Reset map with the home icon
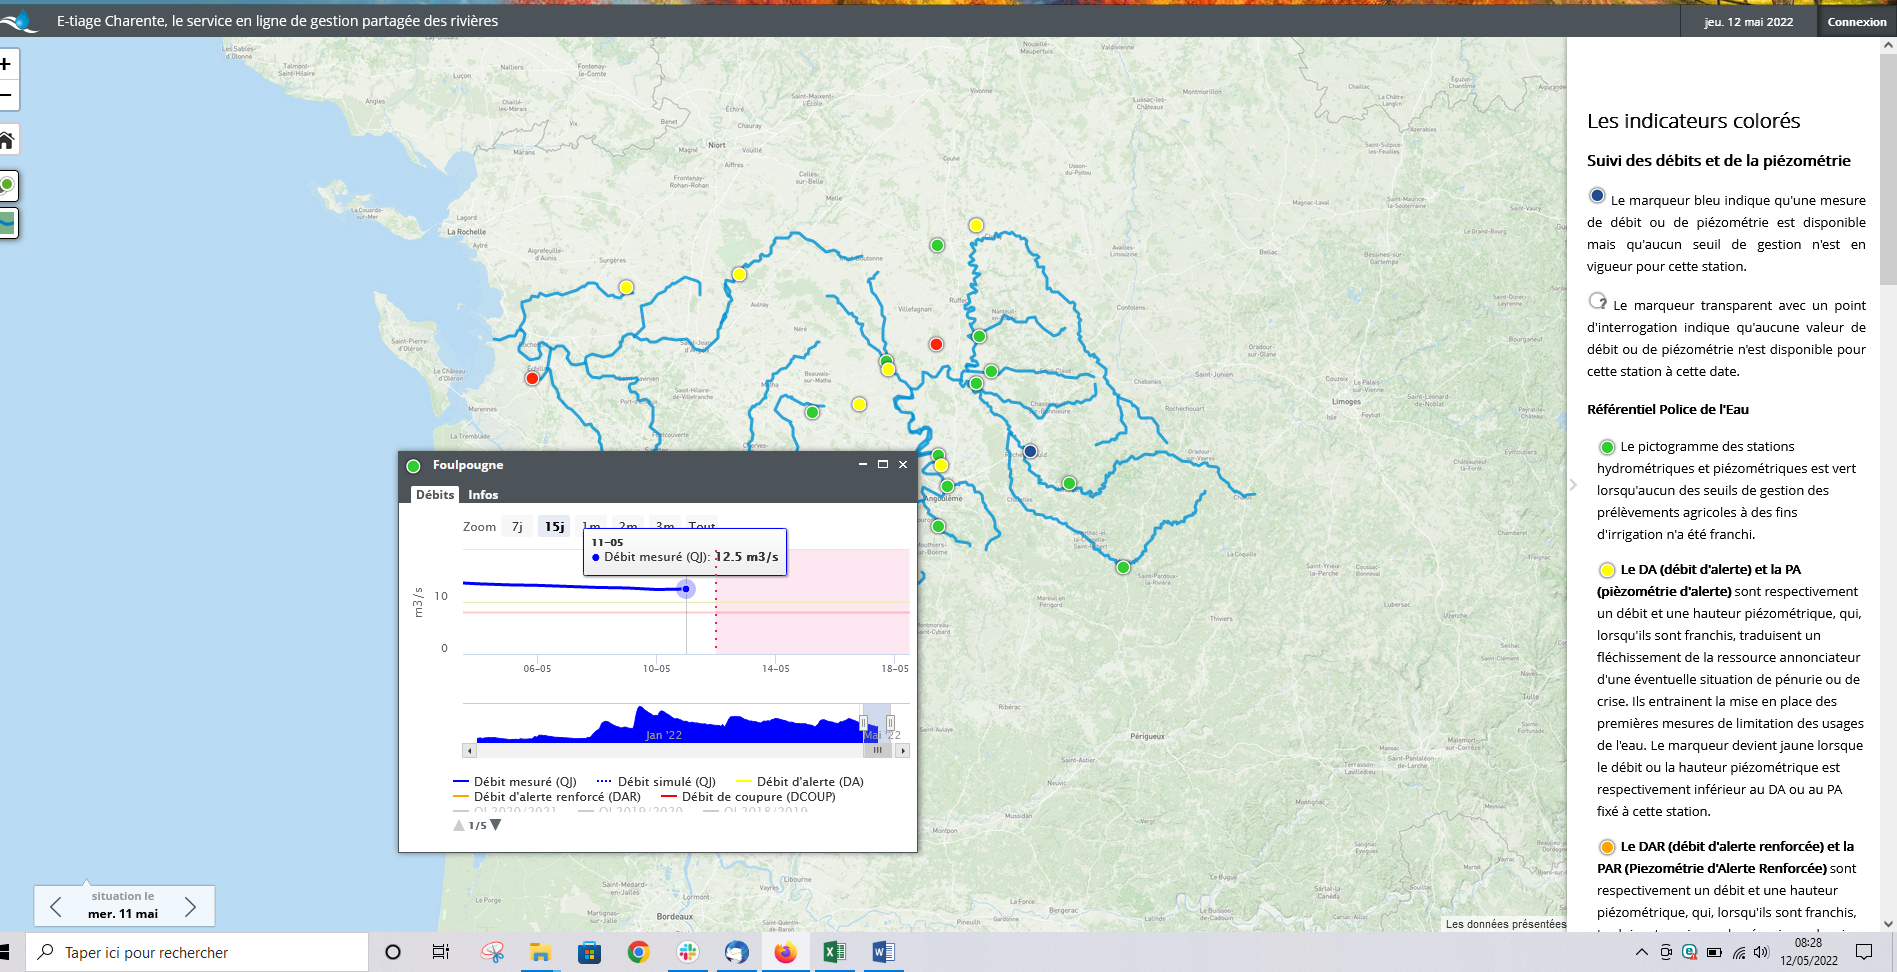The image size is (1897, 972). pos(6,140)
